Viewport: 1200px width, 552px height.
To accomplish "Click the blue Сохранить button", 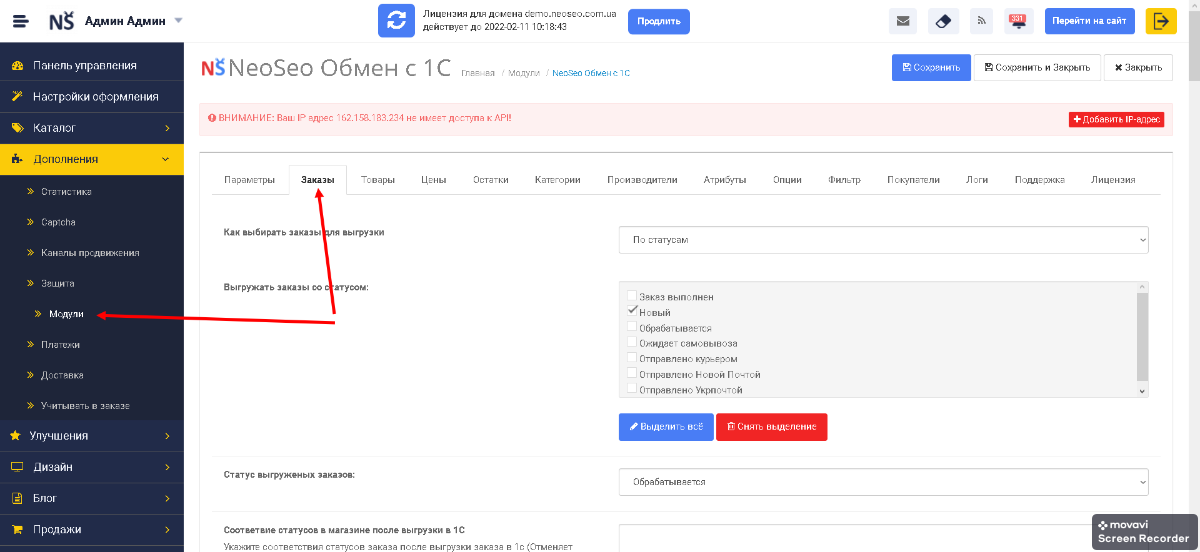I will [931, 67].
